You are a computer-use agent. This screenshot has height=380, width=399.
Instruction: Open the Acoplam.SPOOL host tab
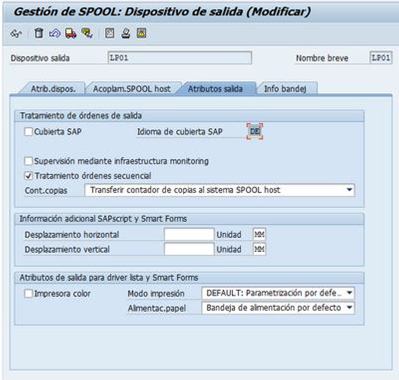pos(132,89)
